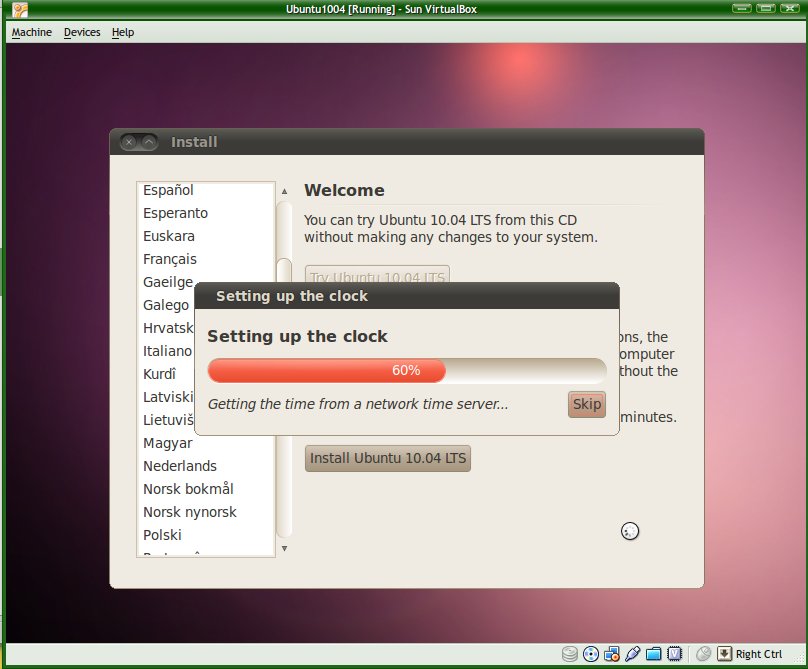Click the 60% clock setup progress bar
The height and width of the screenshot is (669, 808).
(x=407, y=371)
